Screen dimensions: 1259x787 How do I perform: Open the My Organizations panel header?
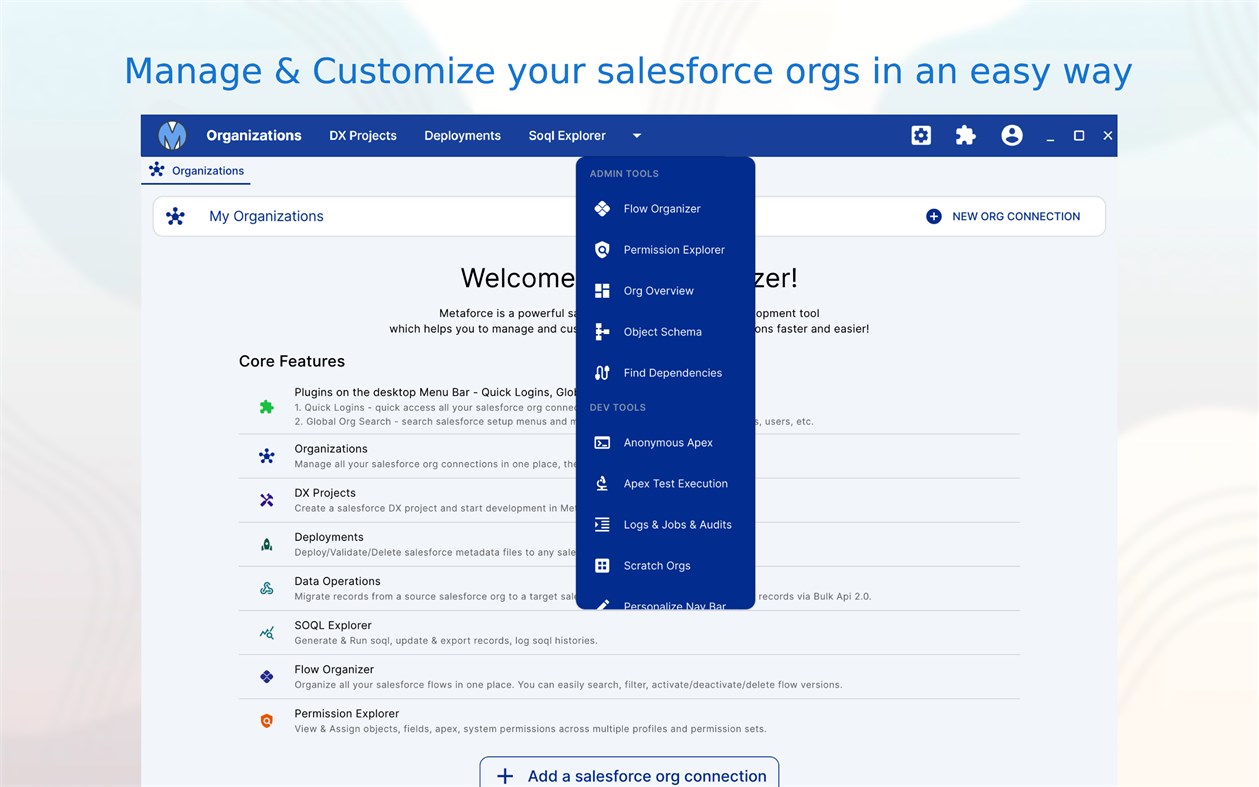[x=265, y=216]
